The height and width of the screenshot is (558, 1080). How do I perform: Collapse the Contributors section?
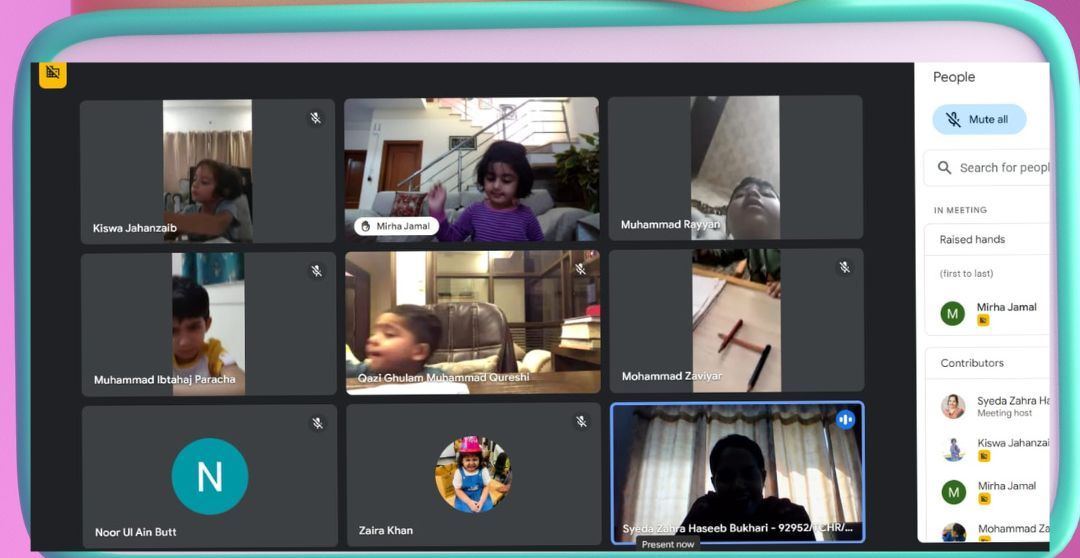tap(990, 363)
